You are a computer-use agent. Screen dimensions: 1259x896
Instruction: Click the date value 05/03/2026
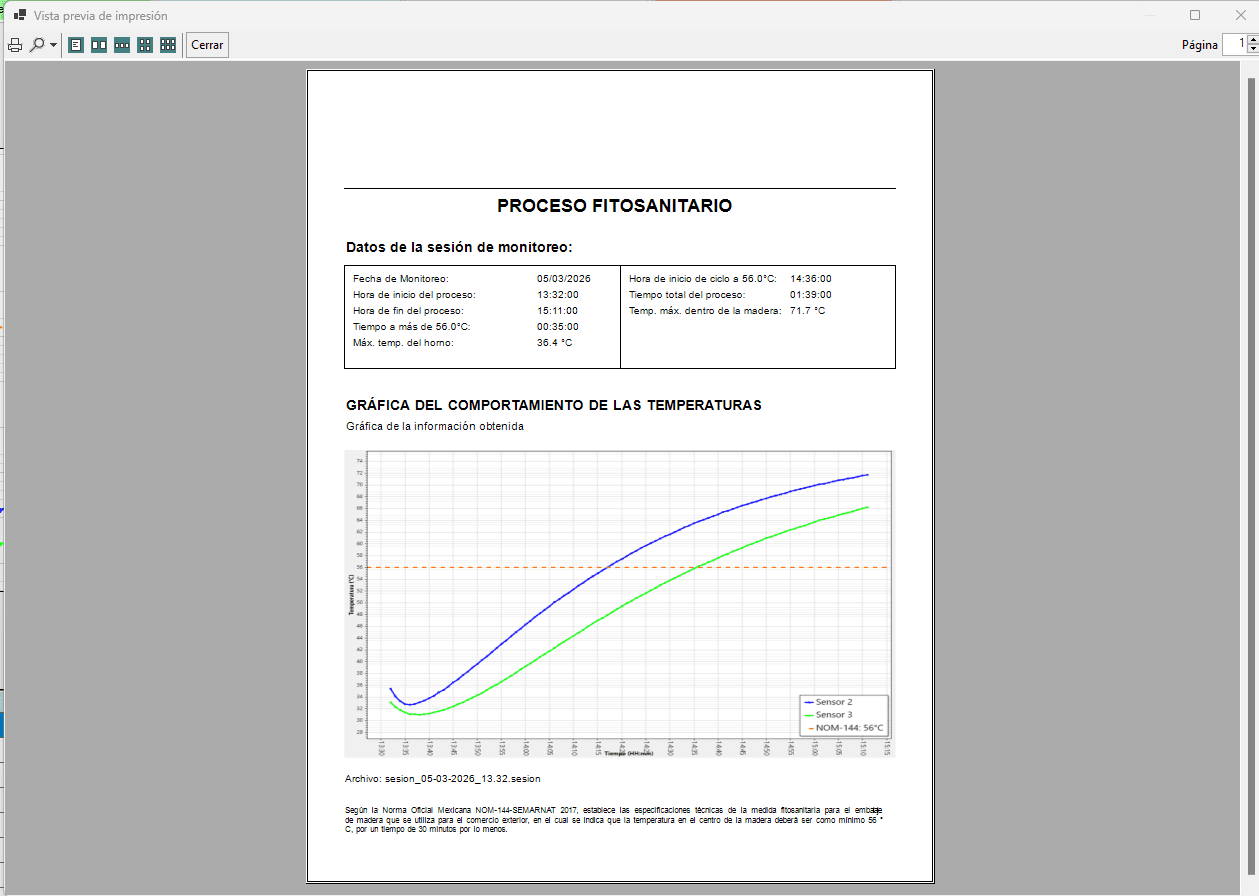point(564,279)
